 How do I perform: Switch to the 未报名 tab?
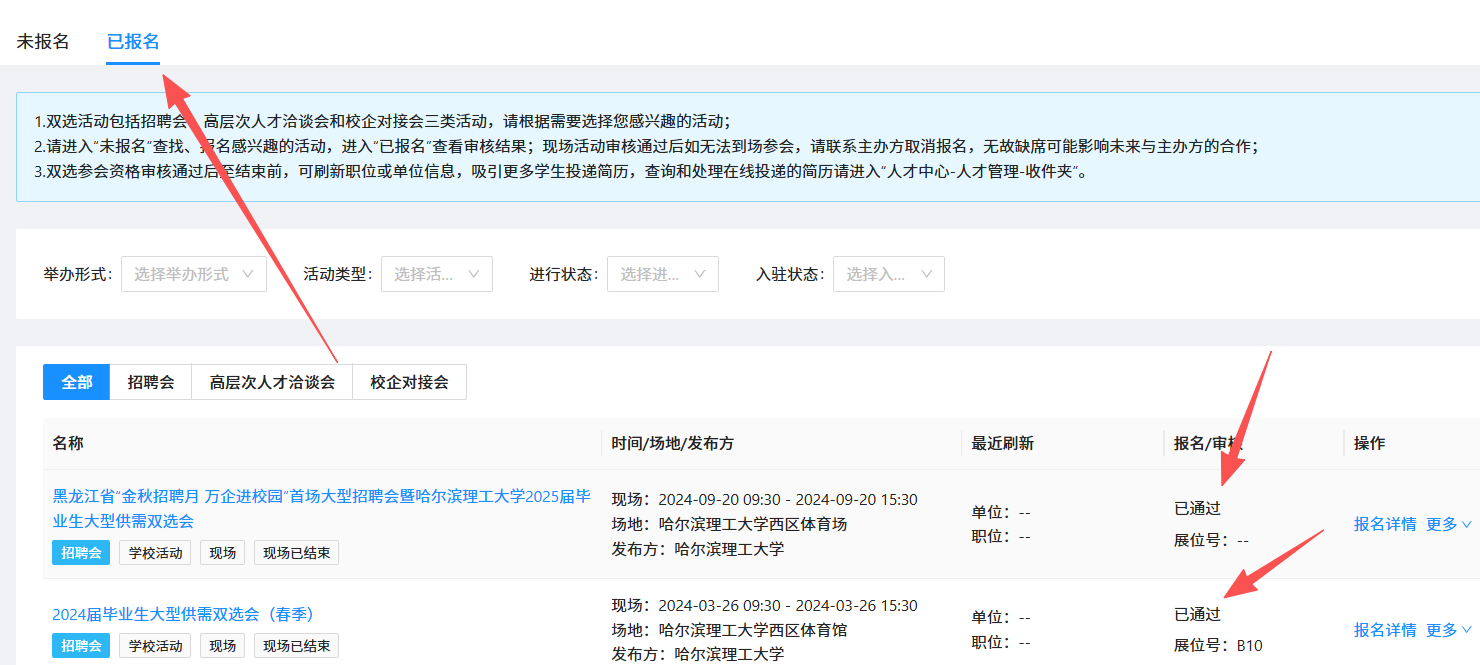pyautogui.click(x=43, y=41)
